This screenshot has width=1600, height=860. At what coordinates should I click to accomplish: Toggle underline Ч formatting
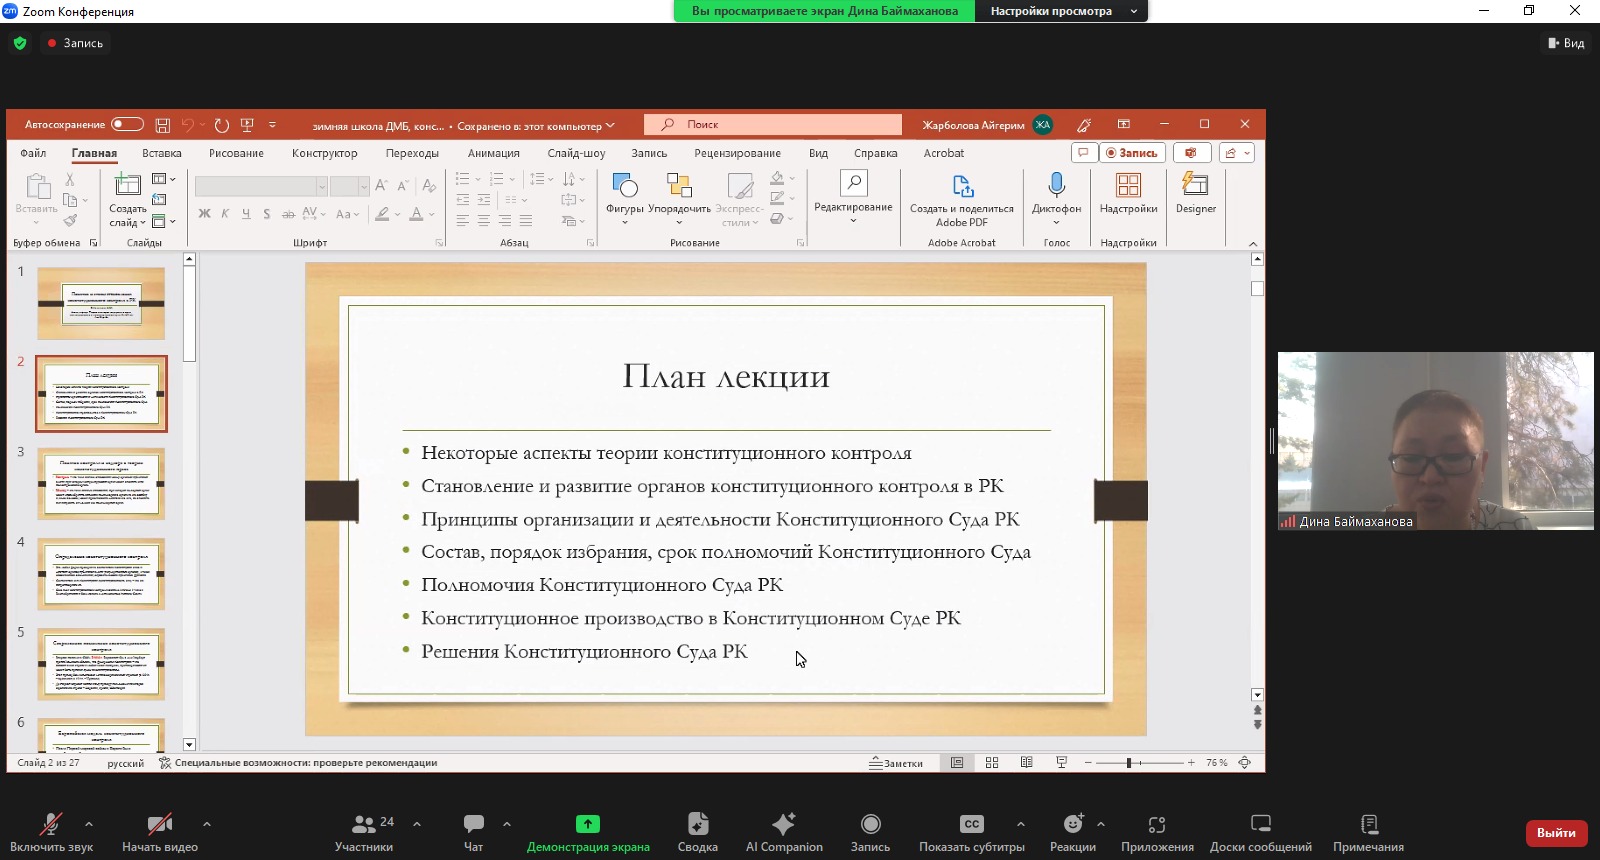point(246,214)
